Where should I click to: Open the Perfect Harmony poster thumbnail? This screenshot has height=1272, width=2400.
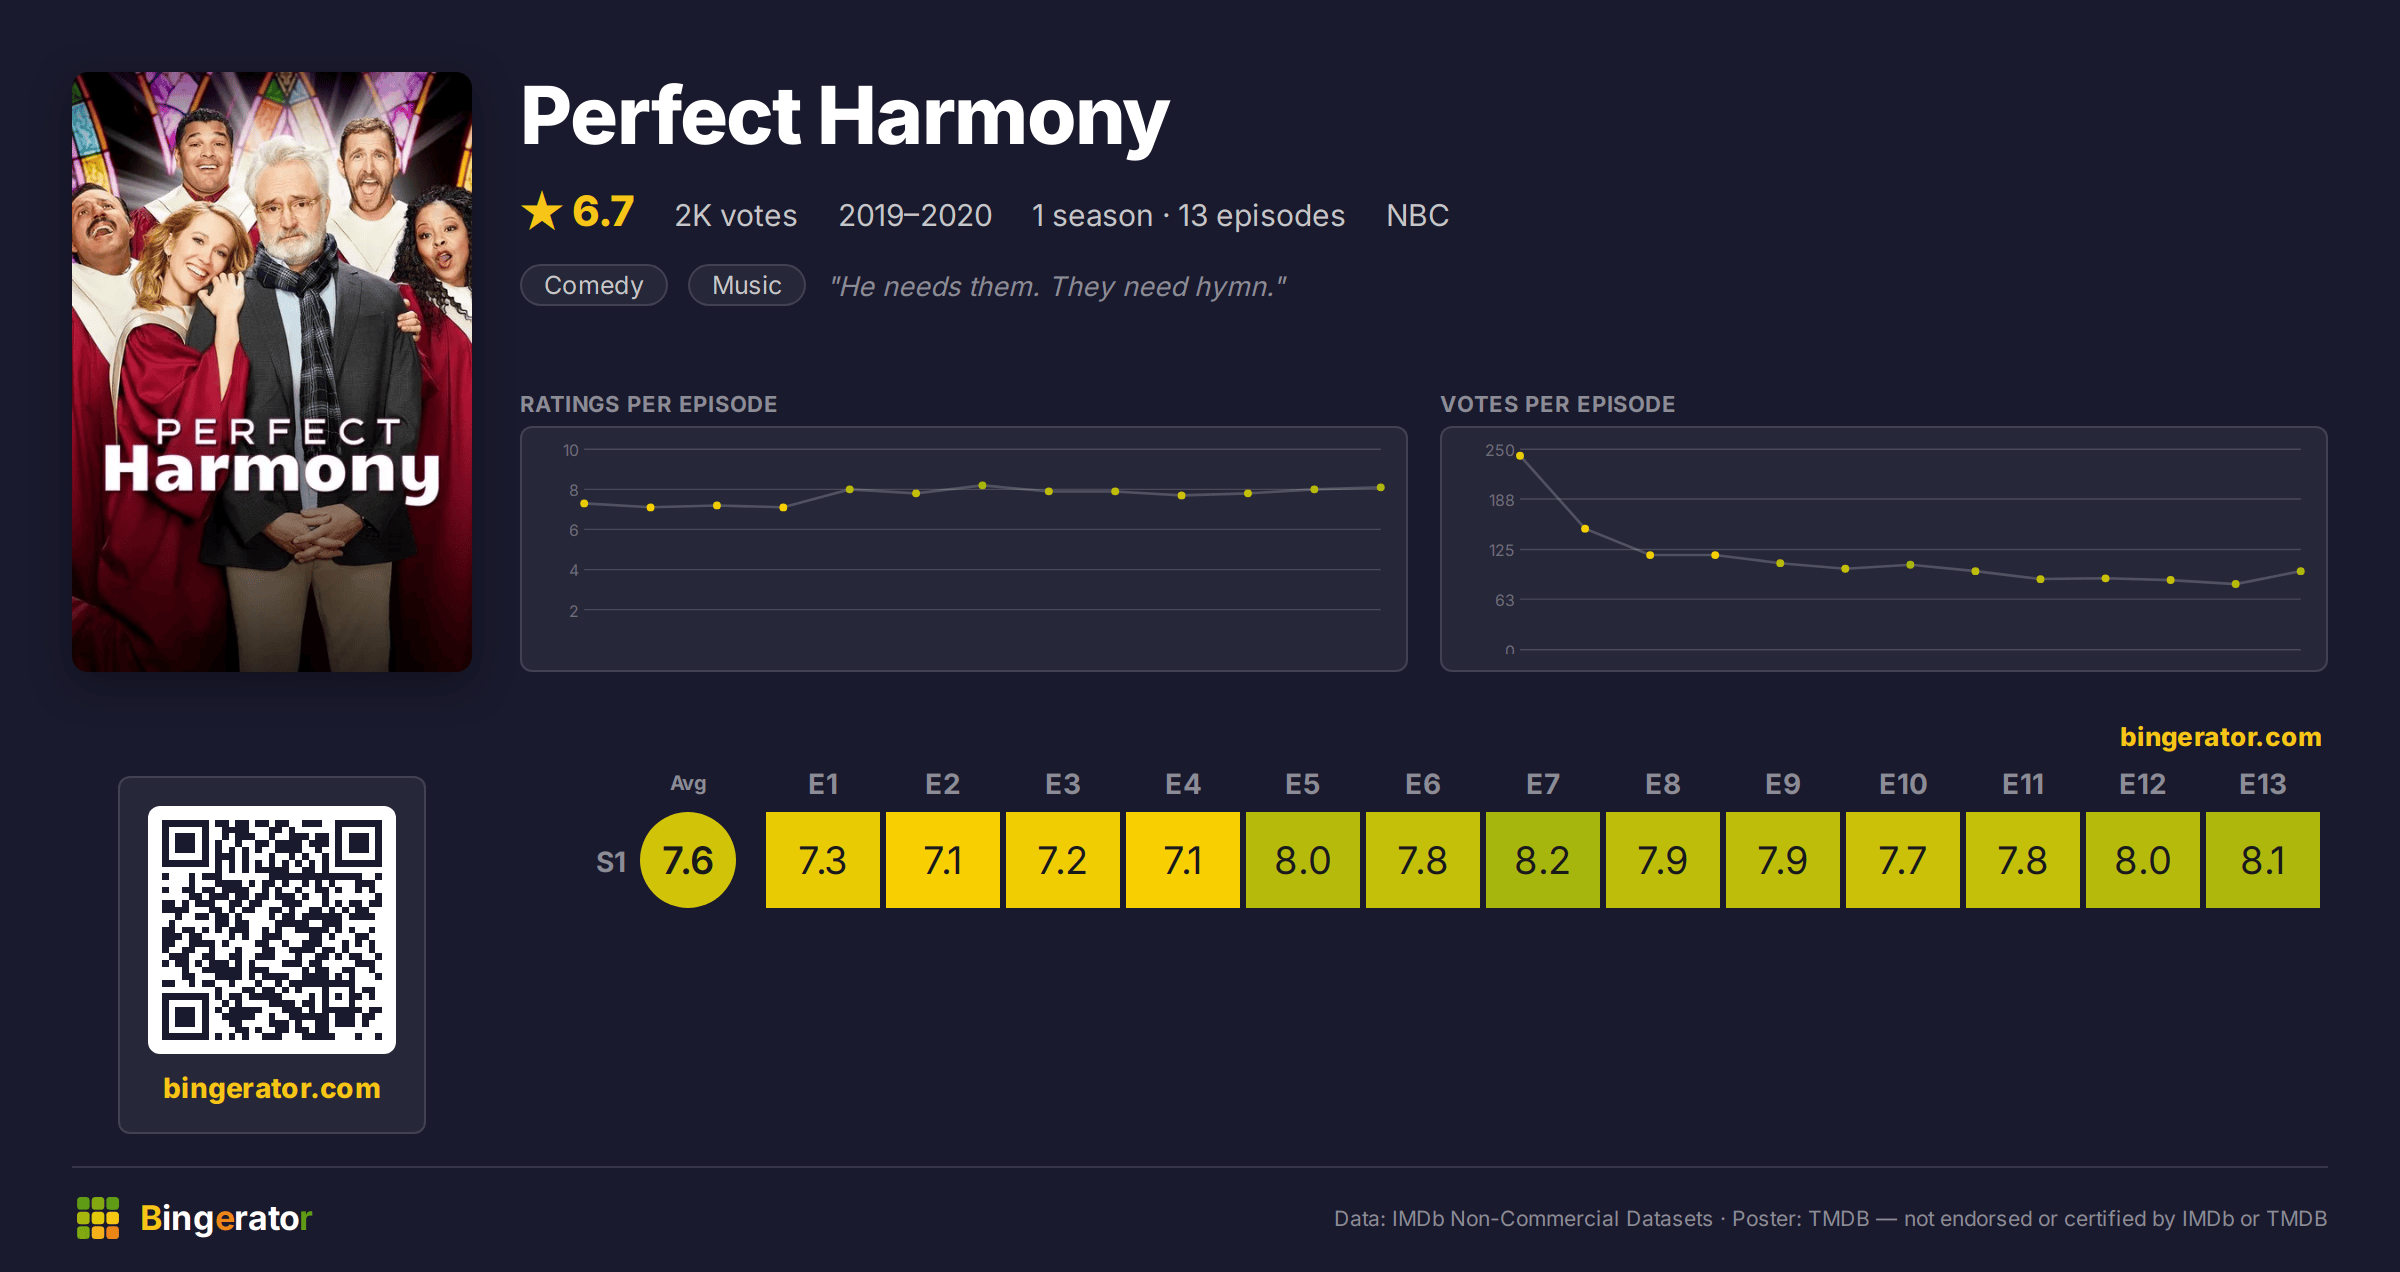click(272, 372)
